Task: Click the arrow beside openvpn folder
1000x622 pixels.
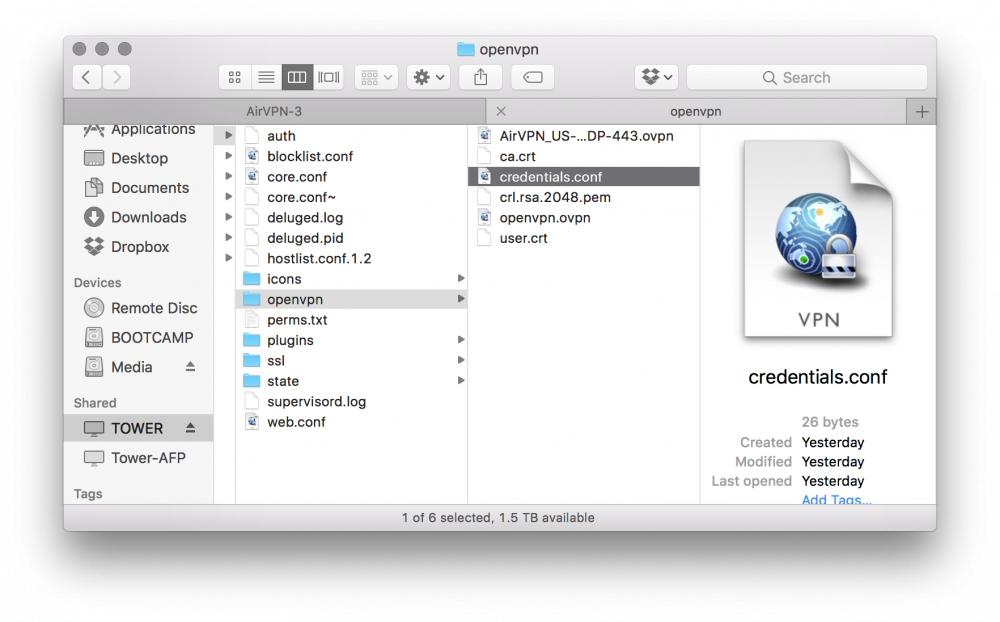Action: 460,299
